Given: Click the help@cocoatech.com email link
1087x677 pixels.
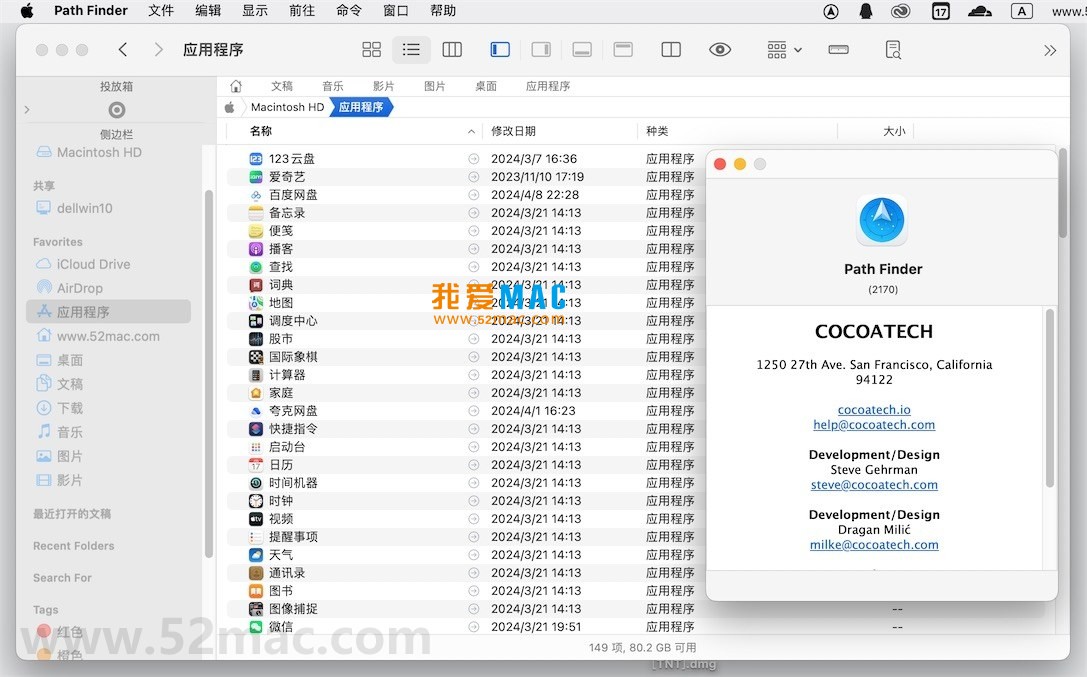Looking at the screenshot, I should coord(874,425).
